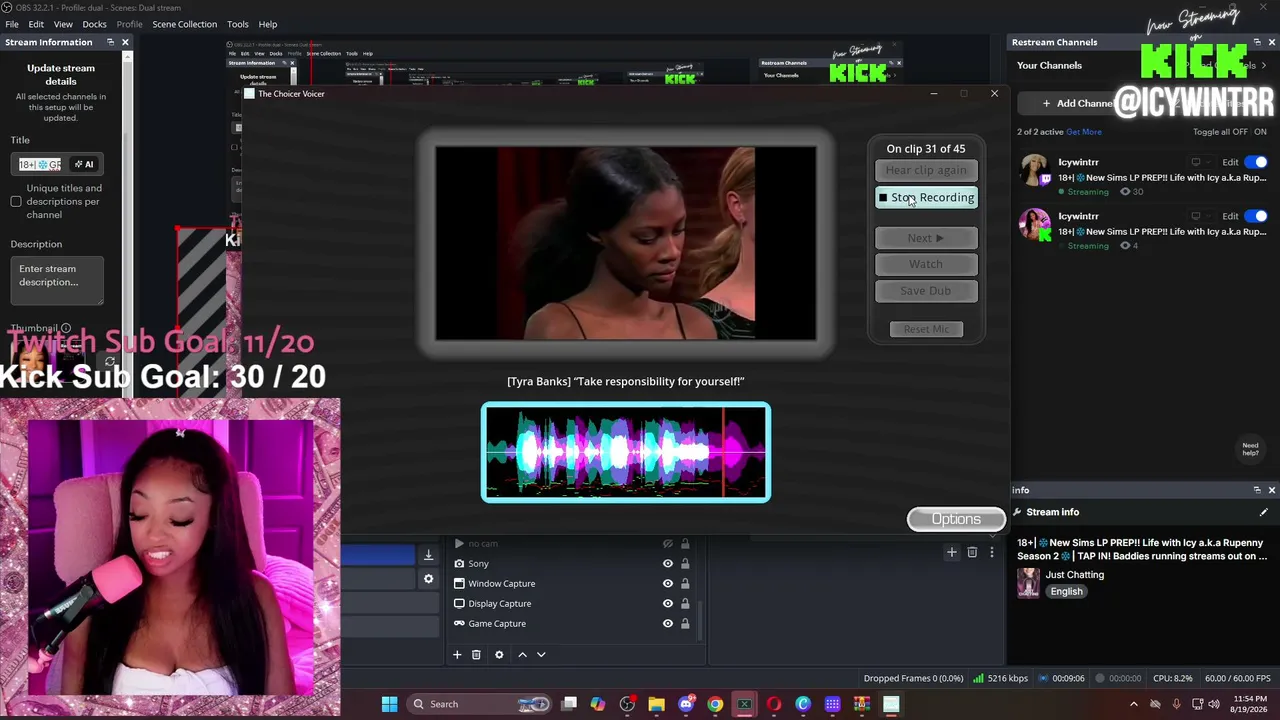Unlock the Game Capture source
The image size is (1280, 720).
685,624
